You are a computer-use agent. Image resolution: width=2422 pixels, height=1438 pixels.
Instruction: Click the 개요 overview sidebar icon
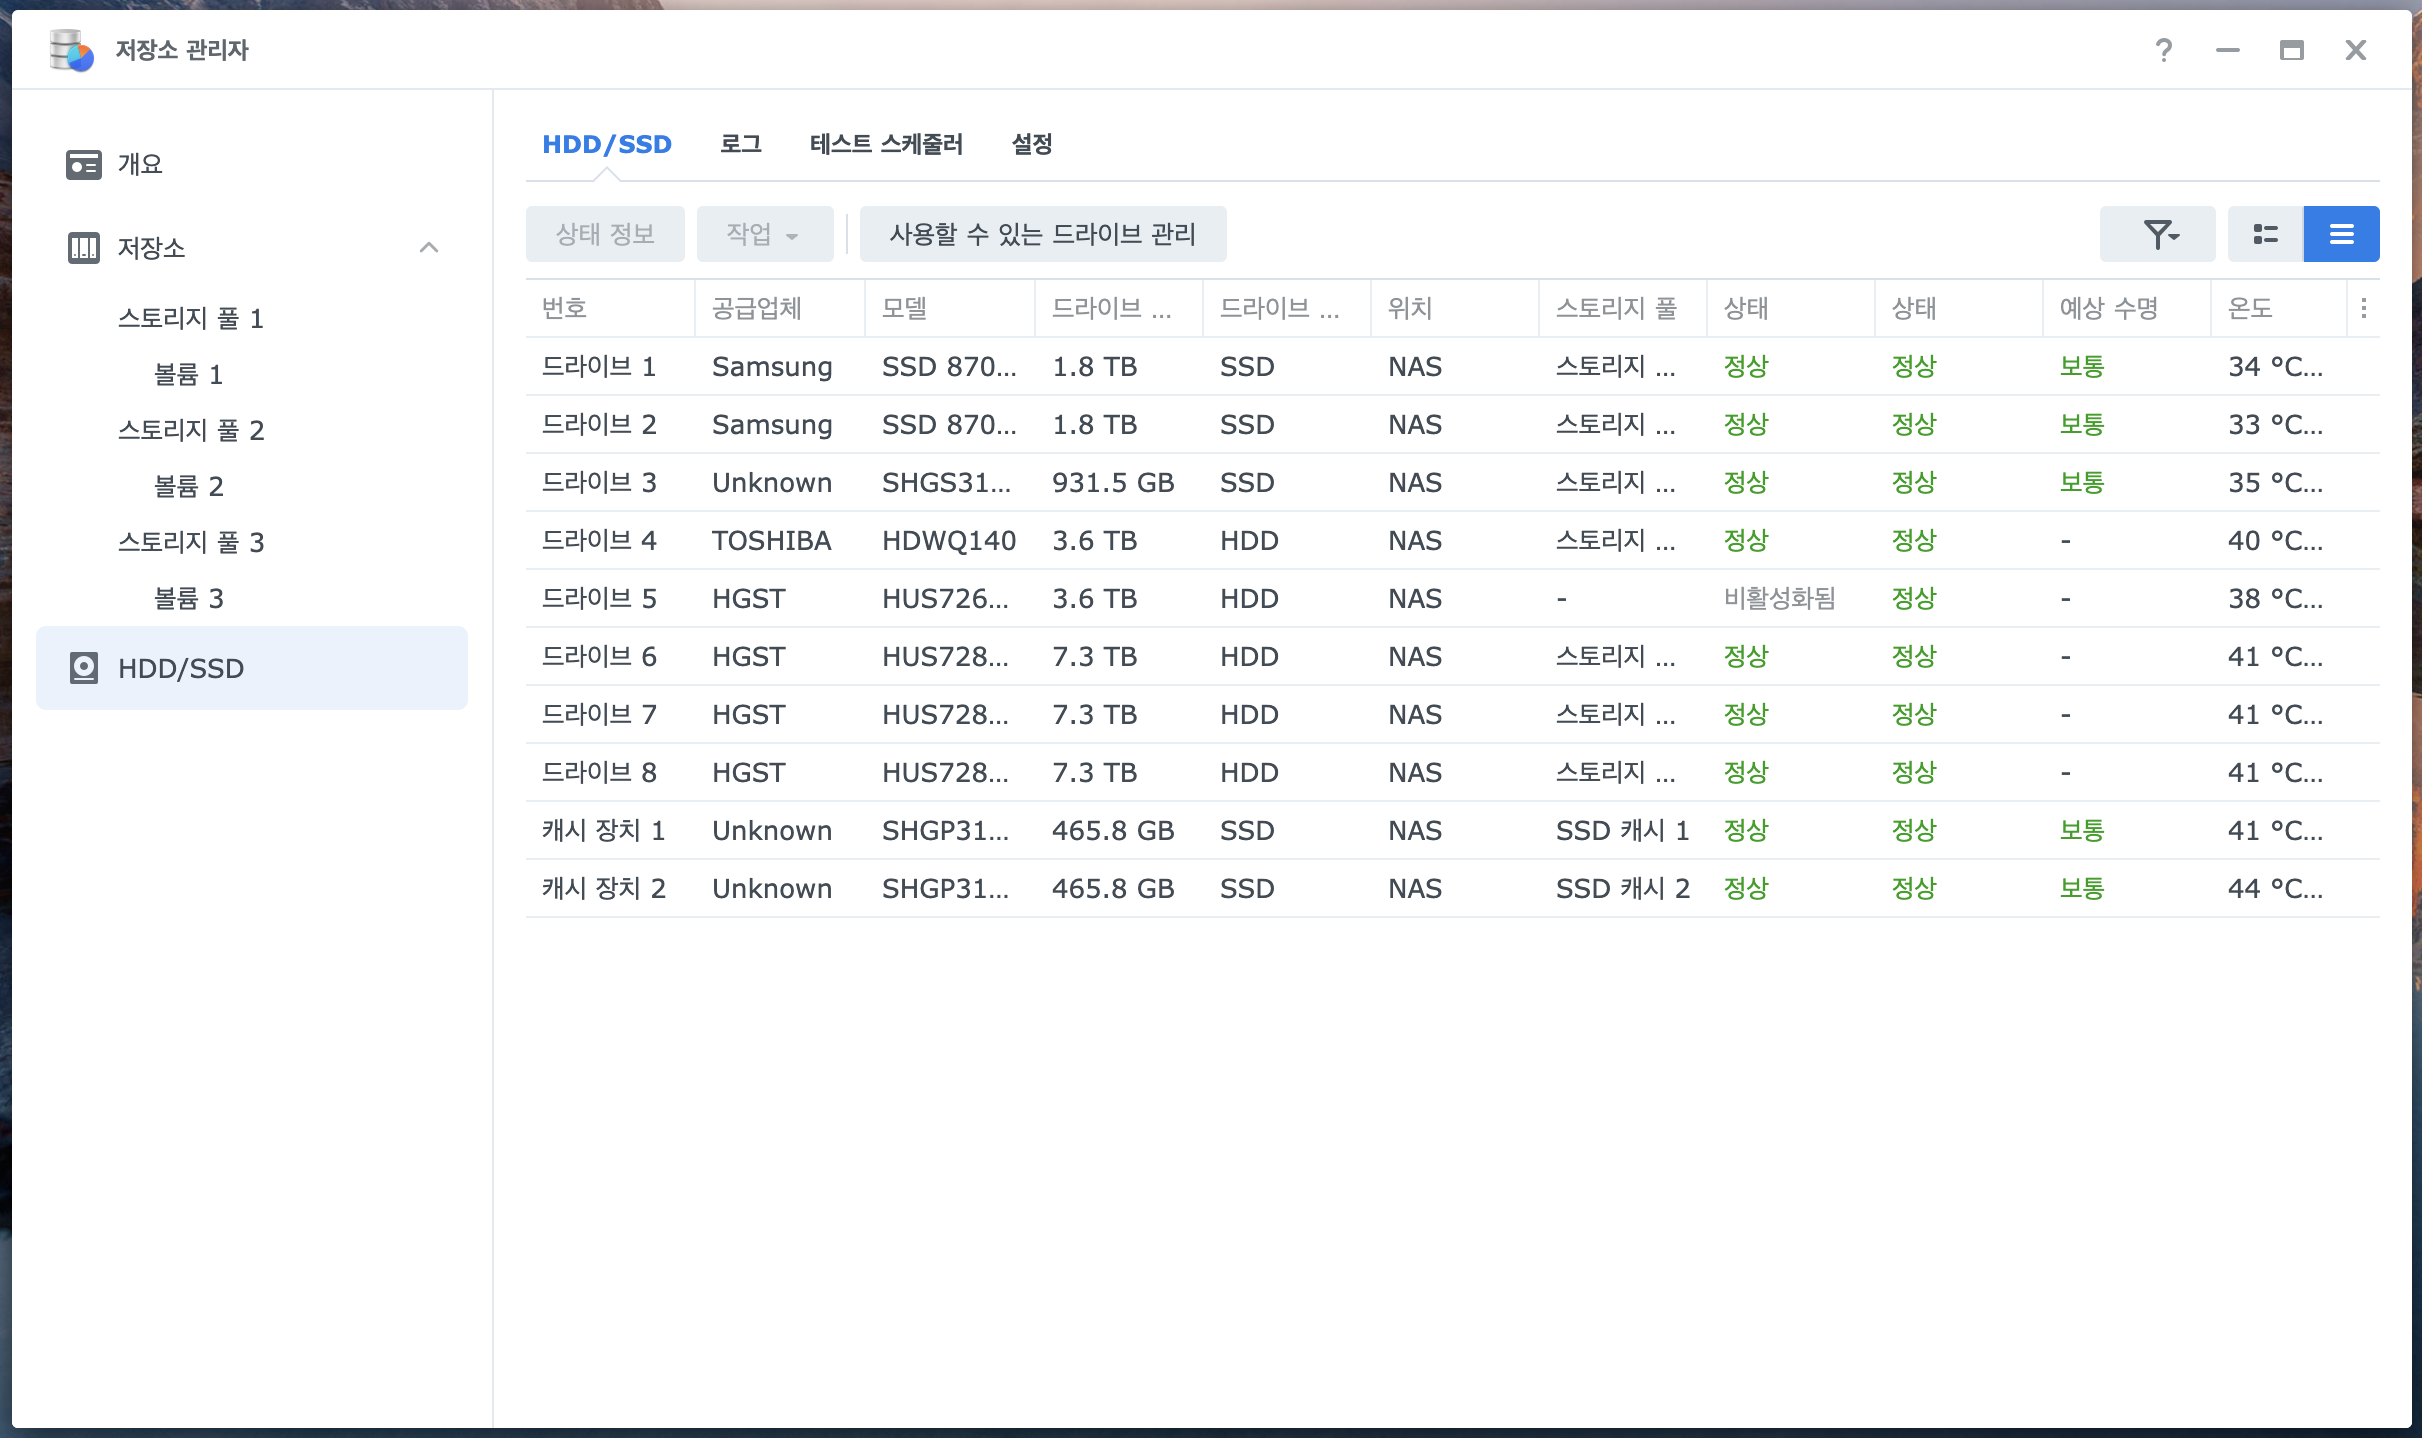coord(83,164)
